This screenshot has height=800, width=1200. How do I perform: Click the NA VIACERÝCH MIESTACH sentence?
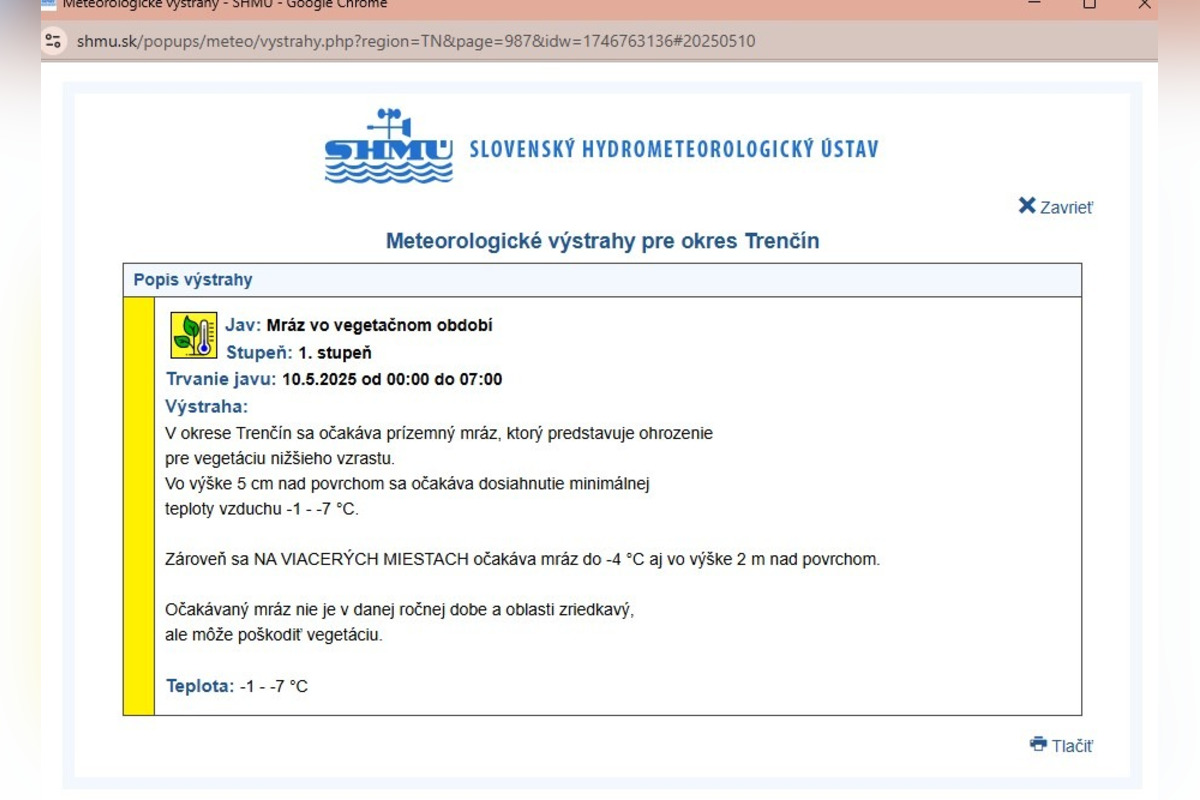click(x=522, y=559)
